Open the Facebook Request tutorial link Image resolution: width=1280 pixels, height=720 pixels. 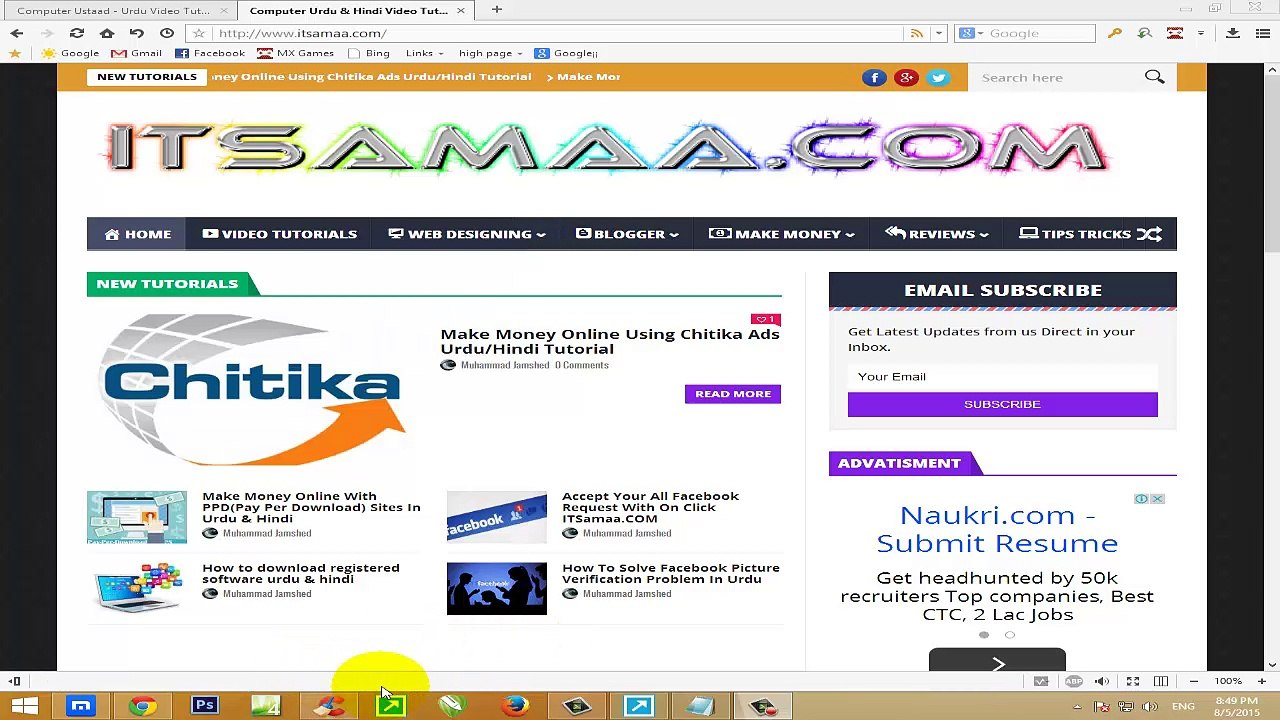[650, 507]
